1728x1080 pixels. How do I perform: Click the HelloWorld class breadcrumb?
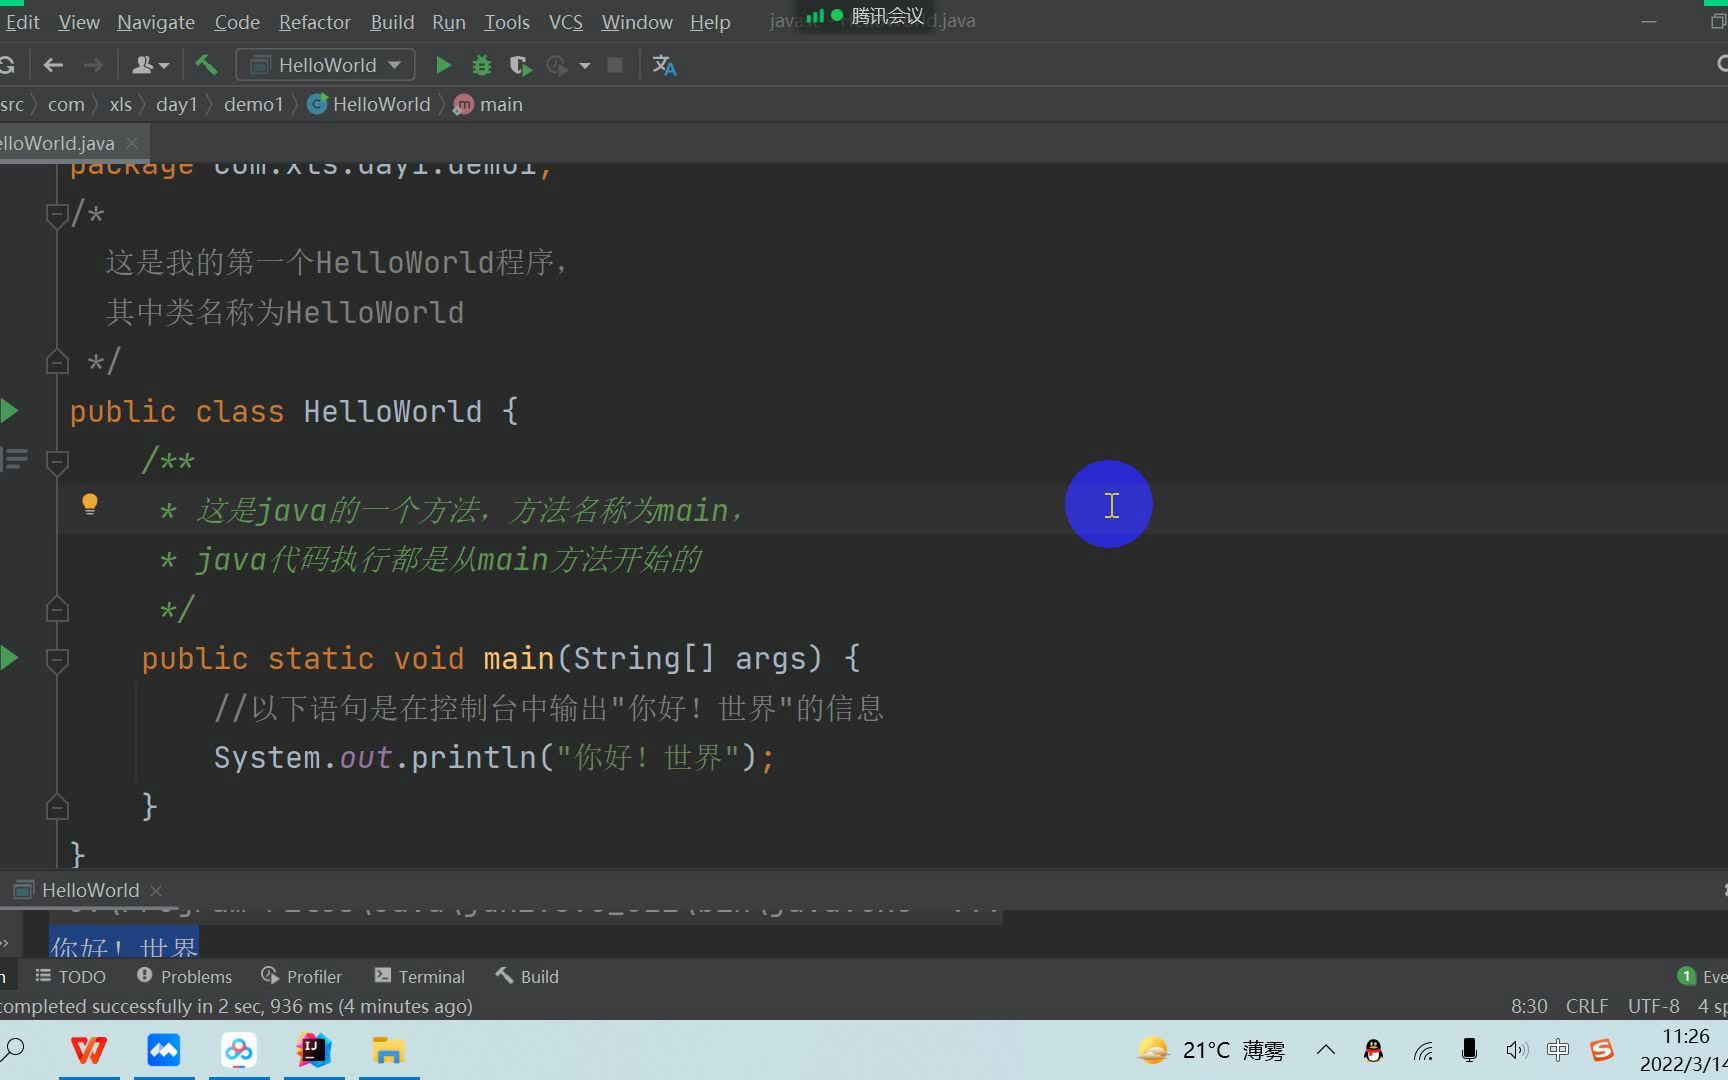pyautogui.click(x=369, y=104)
